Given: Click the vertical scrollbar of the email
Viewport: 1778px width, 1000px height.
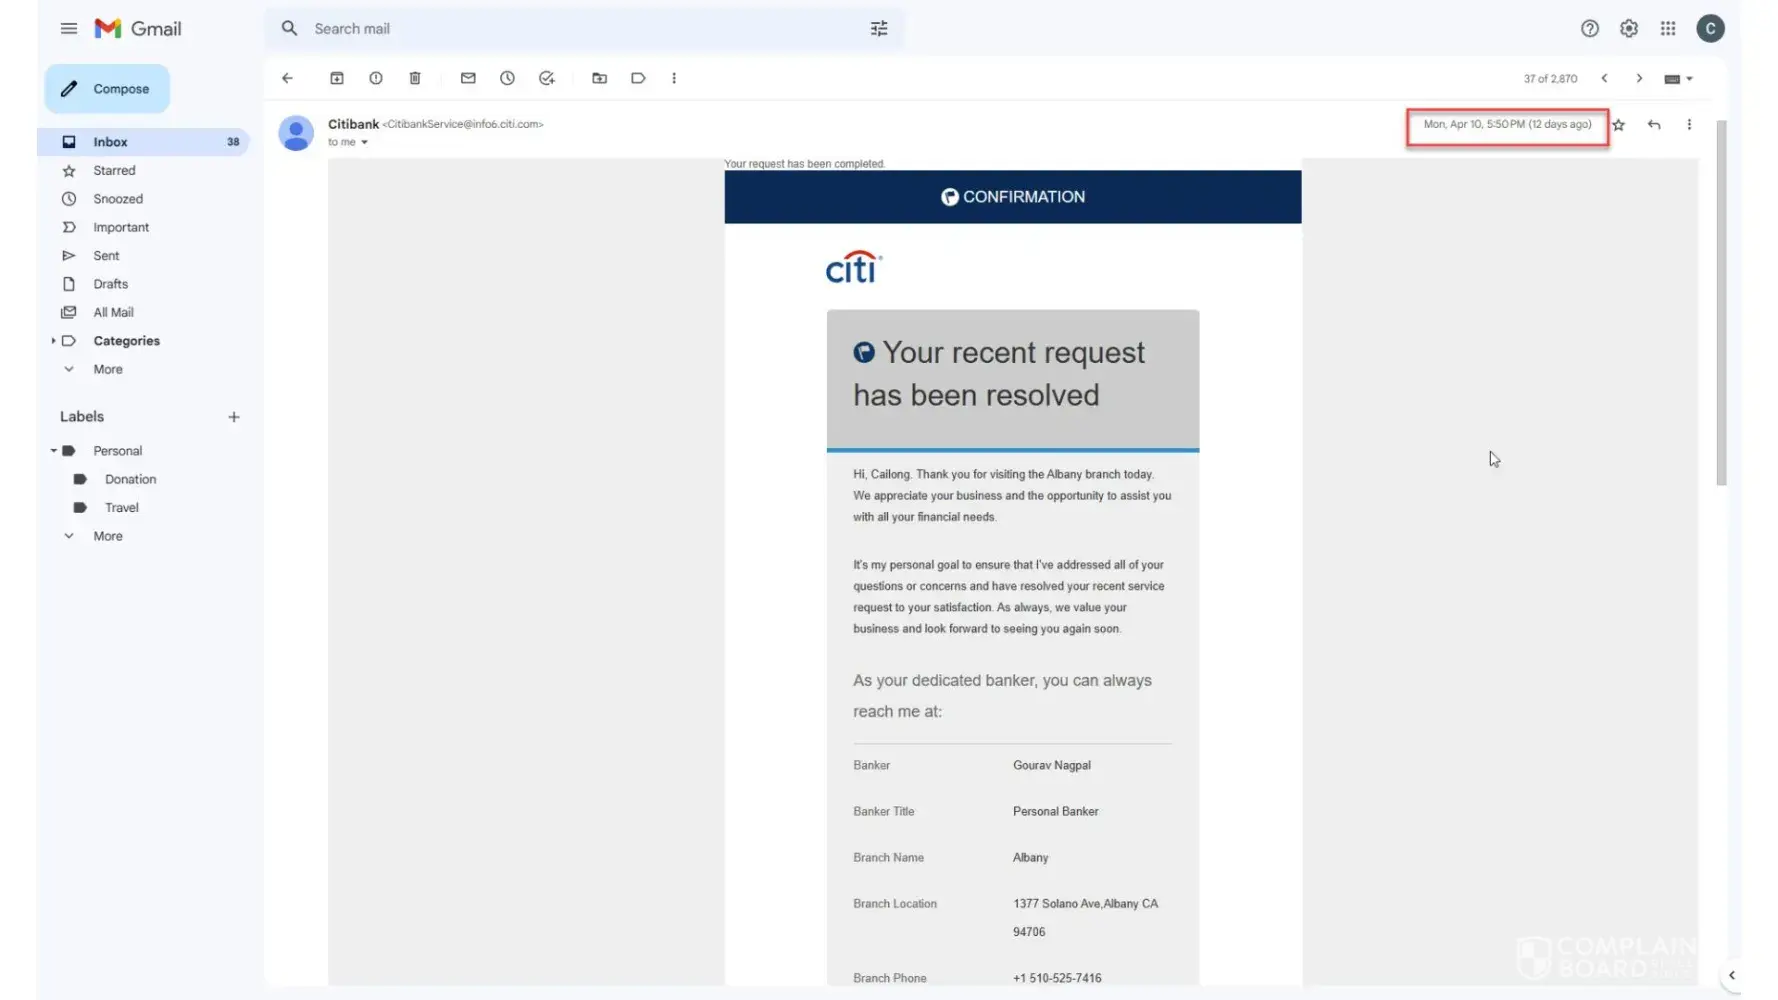Looking at the screenshot, I should tap(1721, 300).
